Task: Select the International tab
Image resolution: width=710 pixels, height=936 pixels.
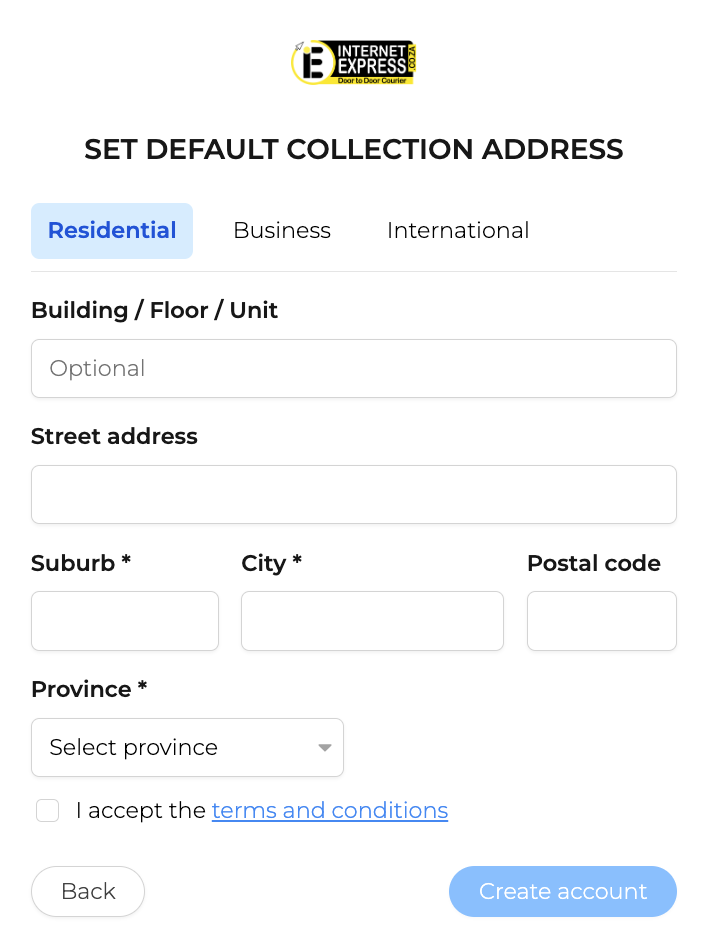Action: tap(458, 231)
